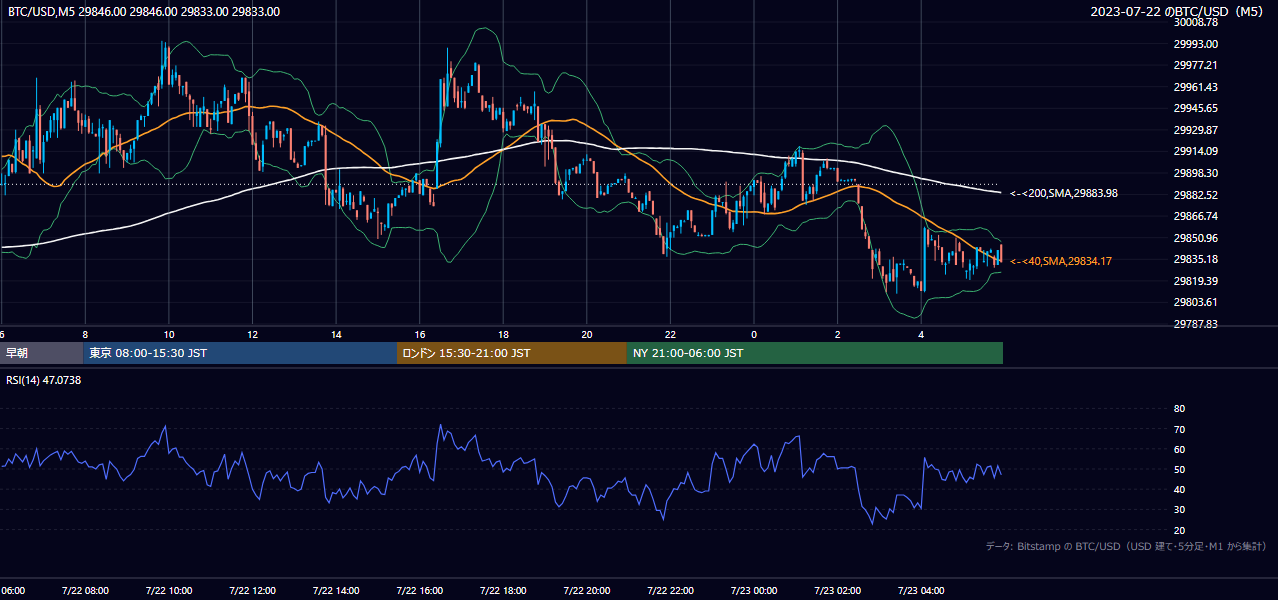Click price axis label 29819.39
1278x600 pixels.
(1195, 281)
